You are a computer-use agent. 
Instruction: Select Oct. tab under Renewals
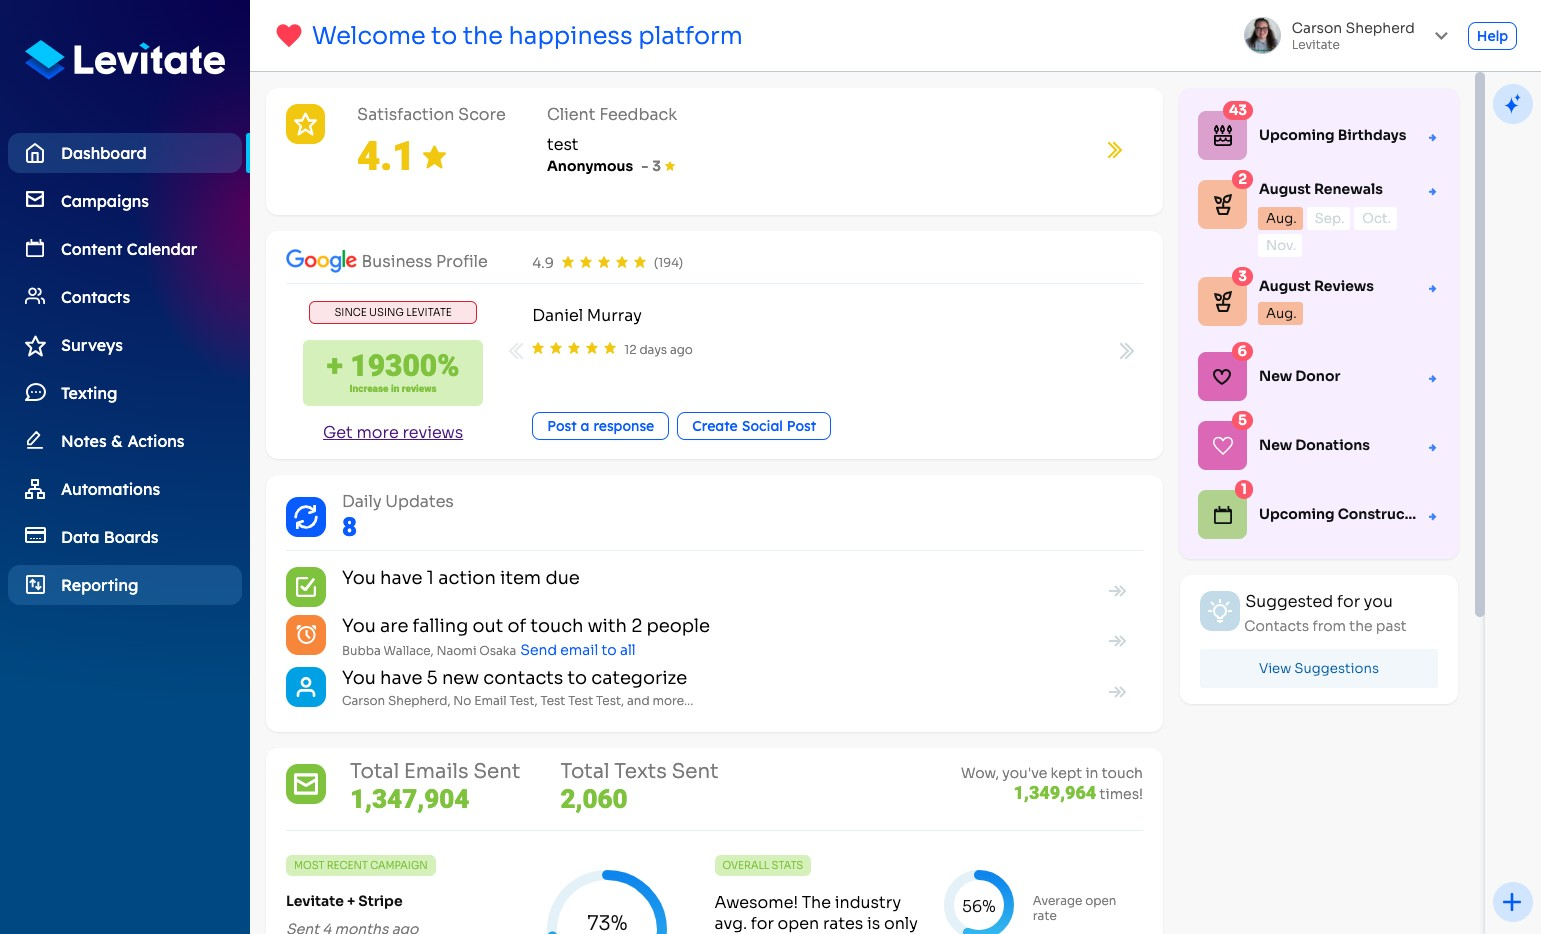1375,218
